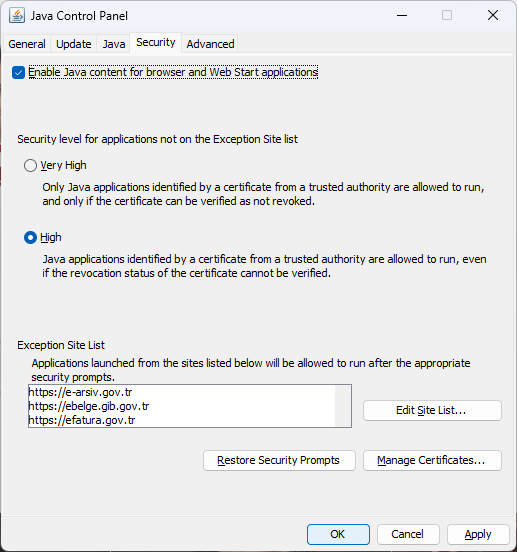518x552 pixels.
Task: Go to the Java tab
Action: click(114, 44)
